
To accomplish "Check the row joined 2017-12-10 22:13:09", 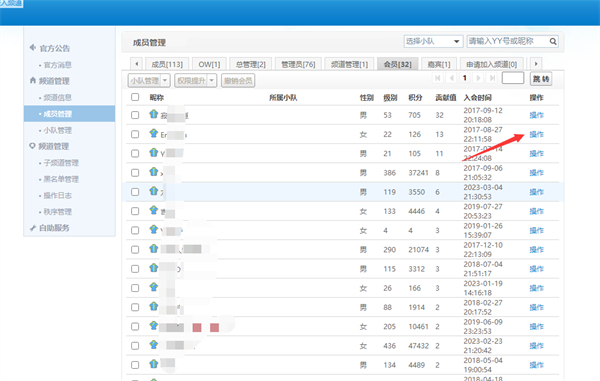I will (x=135, y=249).
